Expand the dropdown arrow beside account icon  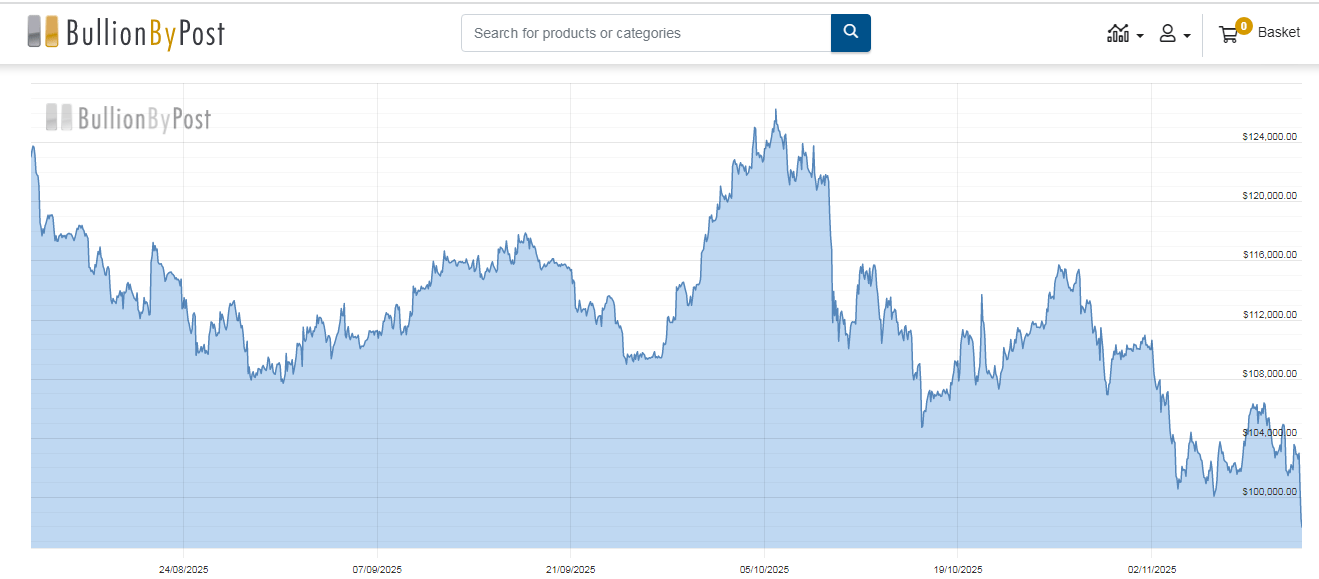tap(1186, 36)
